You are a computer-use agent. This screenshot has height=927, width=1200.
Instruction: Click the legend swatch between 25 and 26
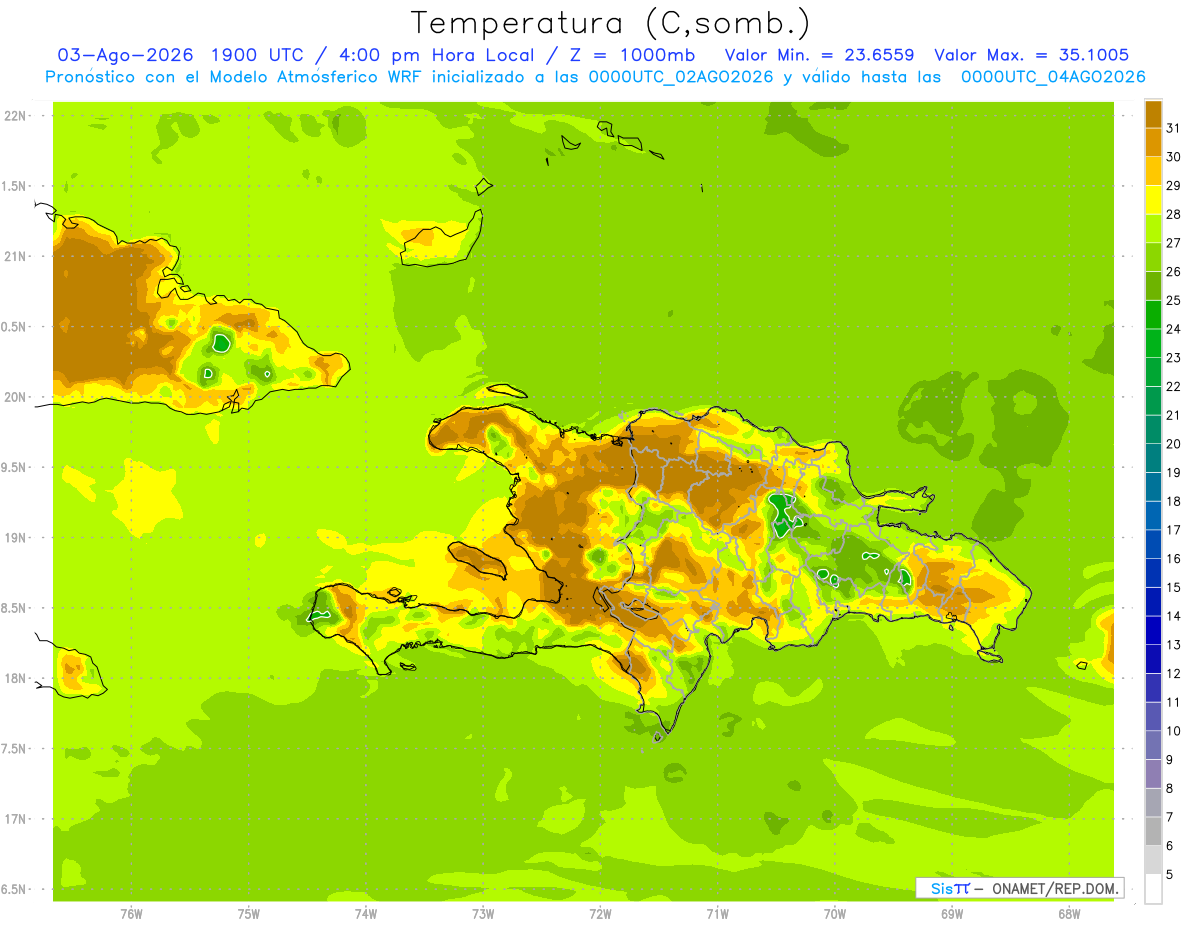(1153, 286)
